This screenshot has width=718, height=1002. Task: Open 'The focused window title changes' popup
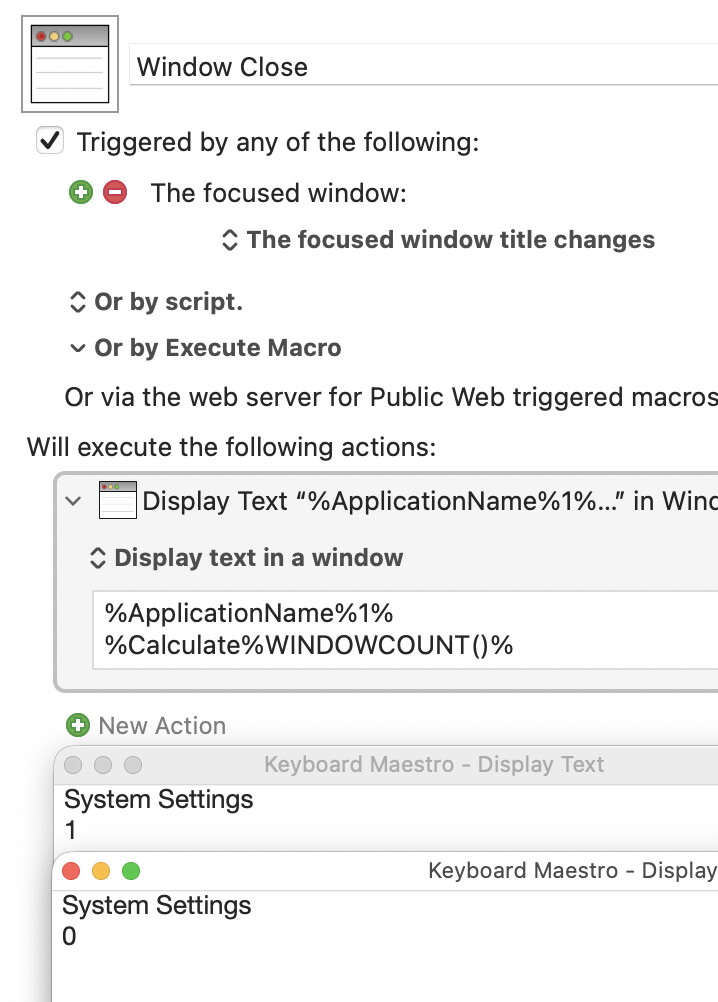(x=438, y=240)
